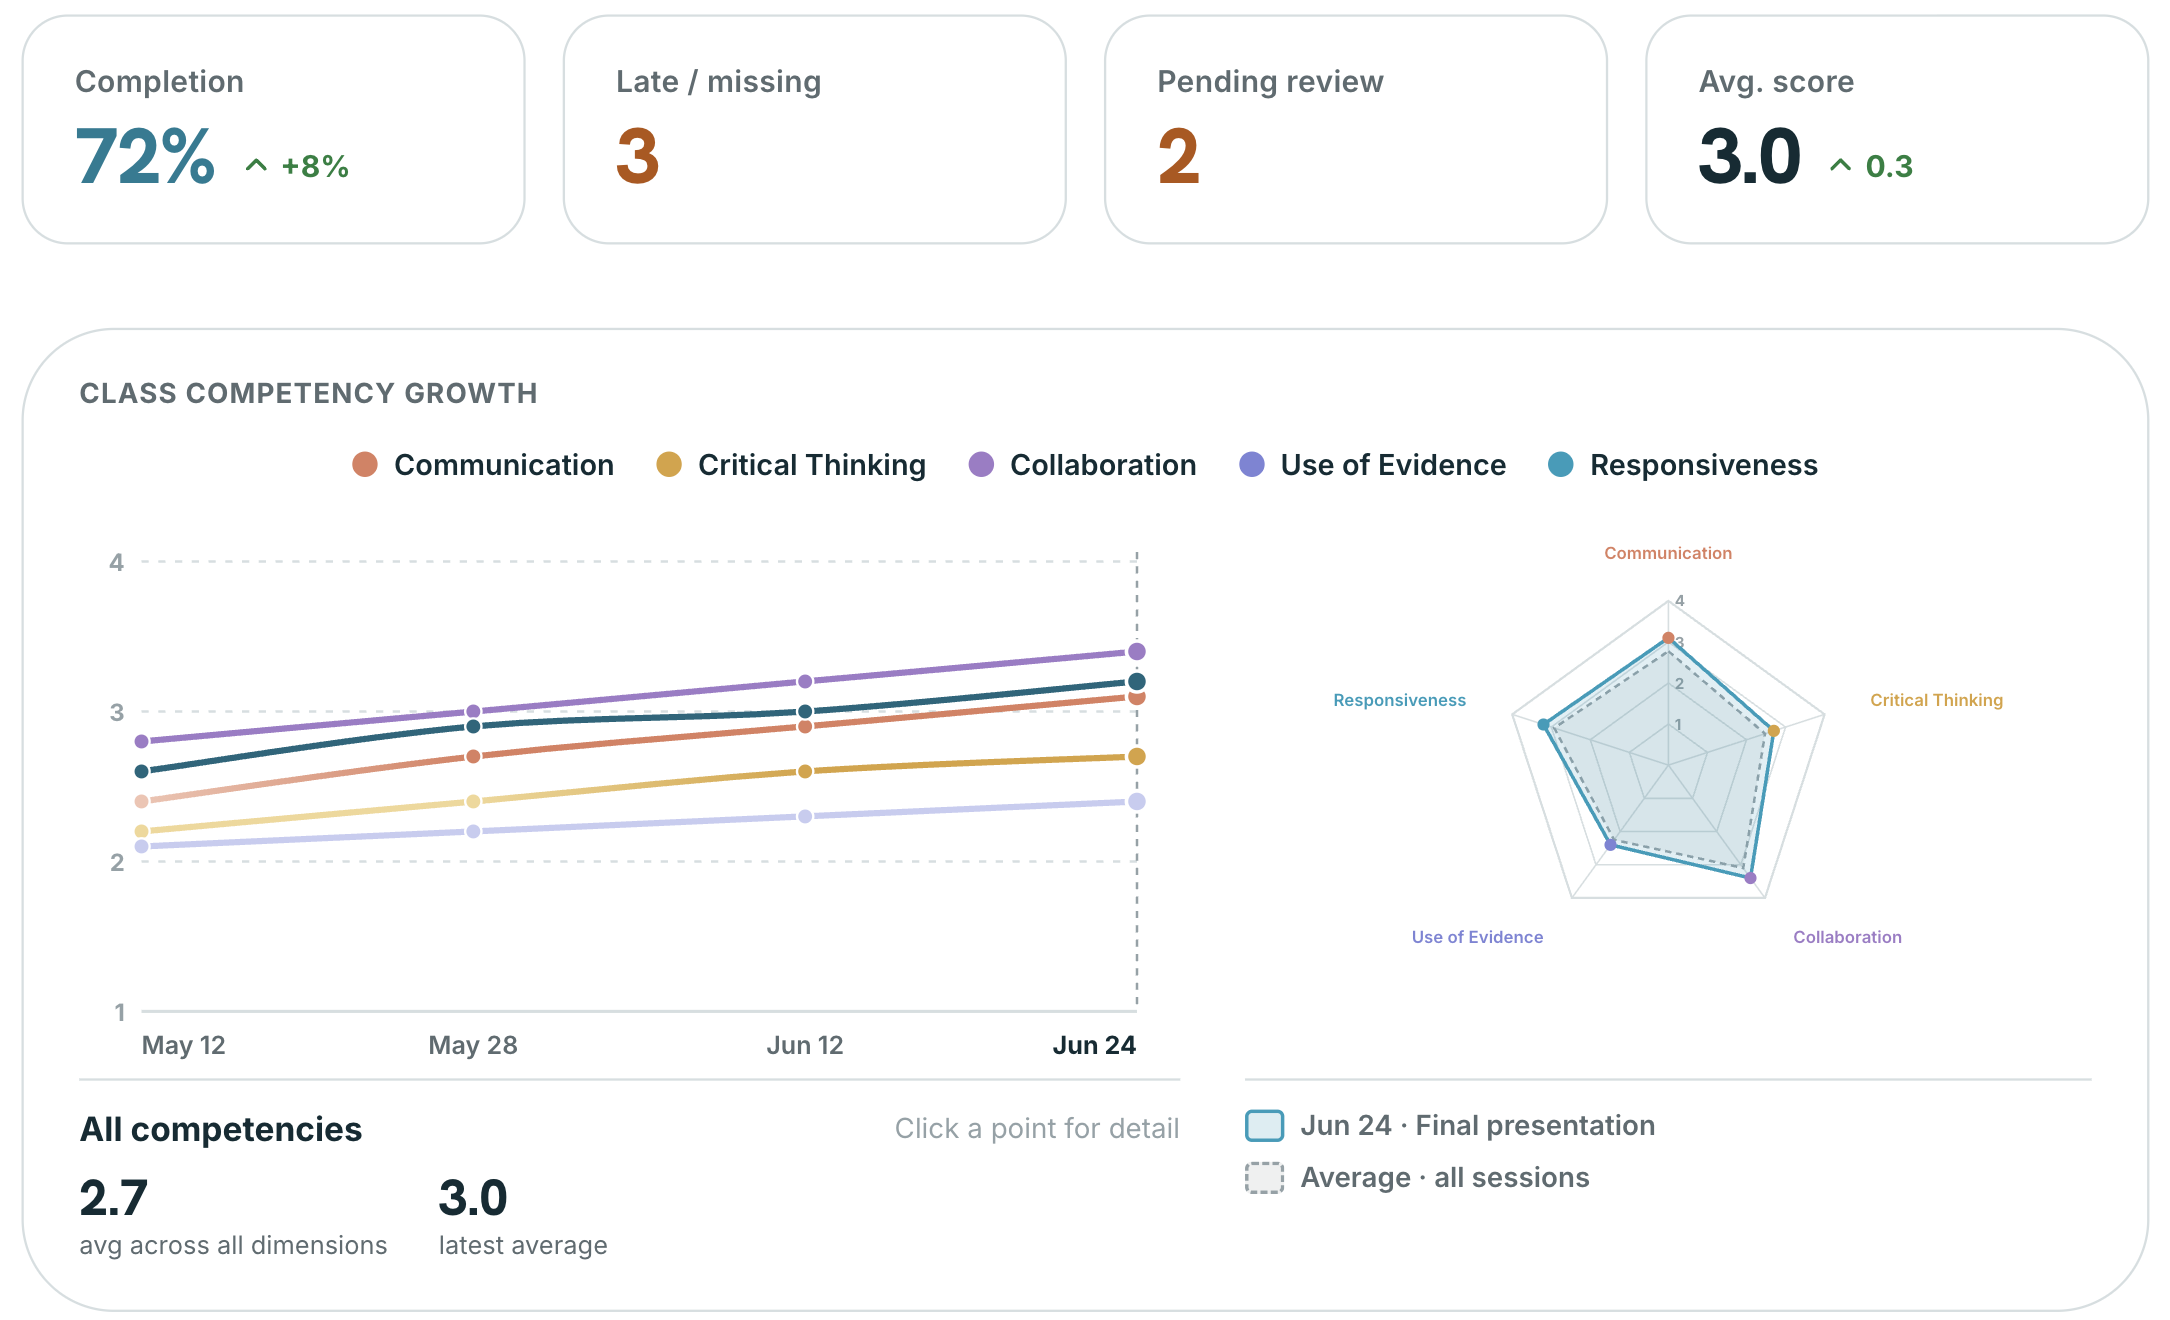2170x1320 pixels.
Task: Open the Avg. score card
Action: [x=1897, y=129]
